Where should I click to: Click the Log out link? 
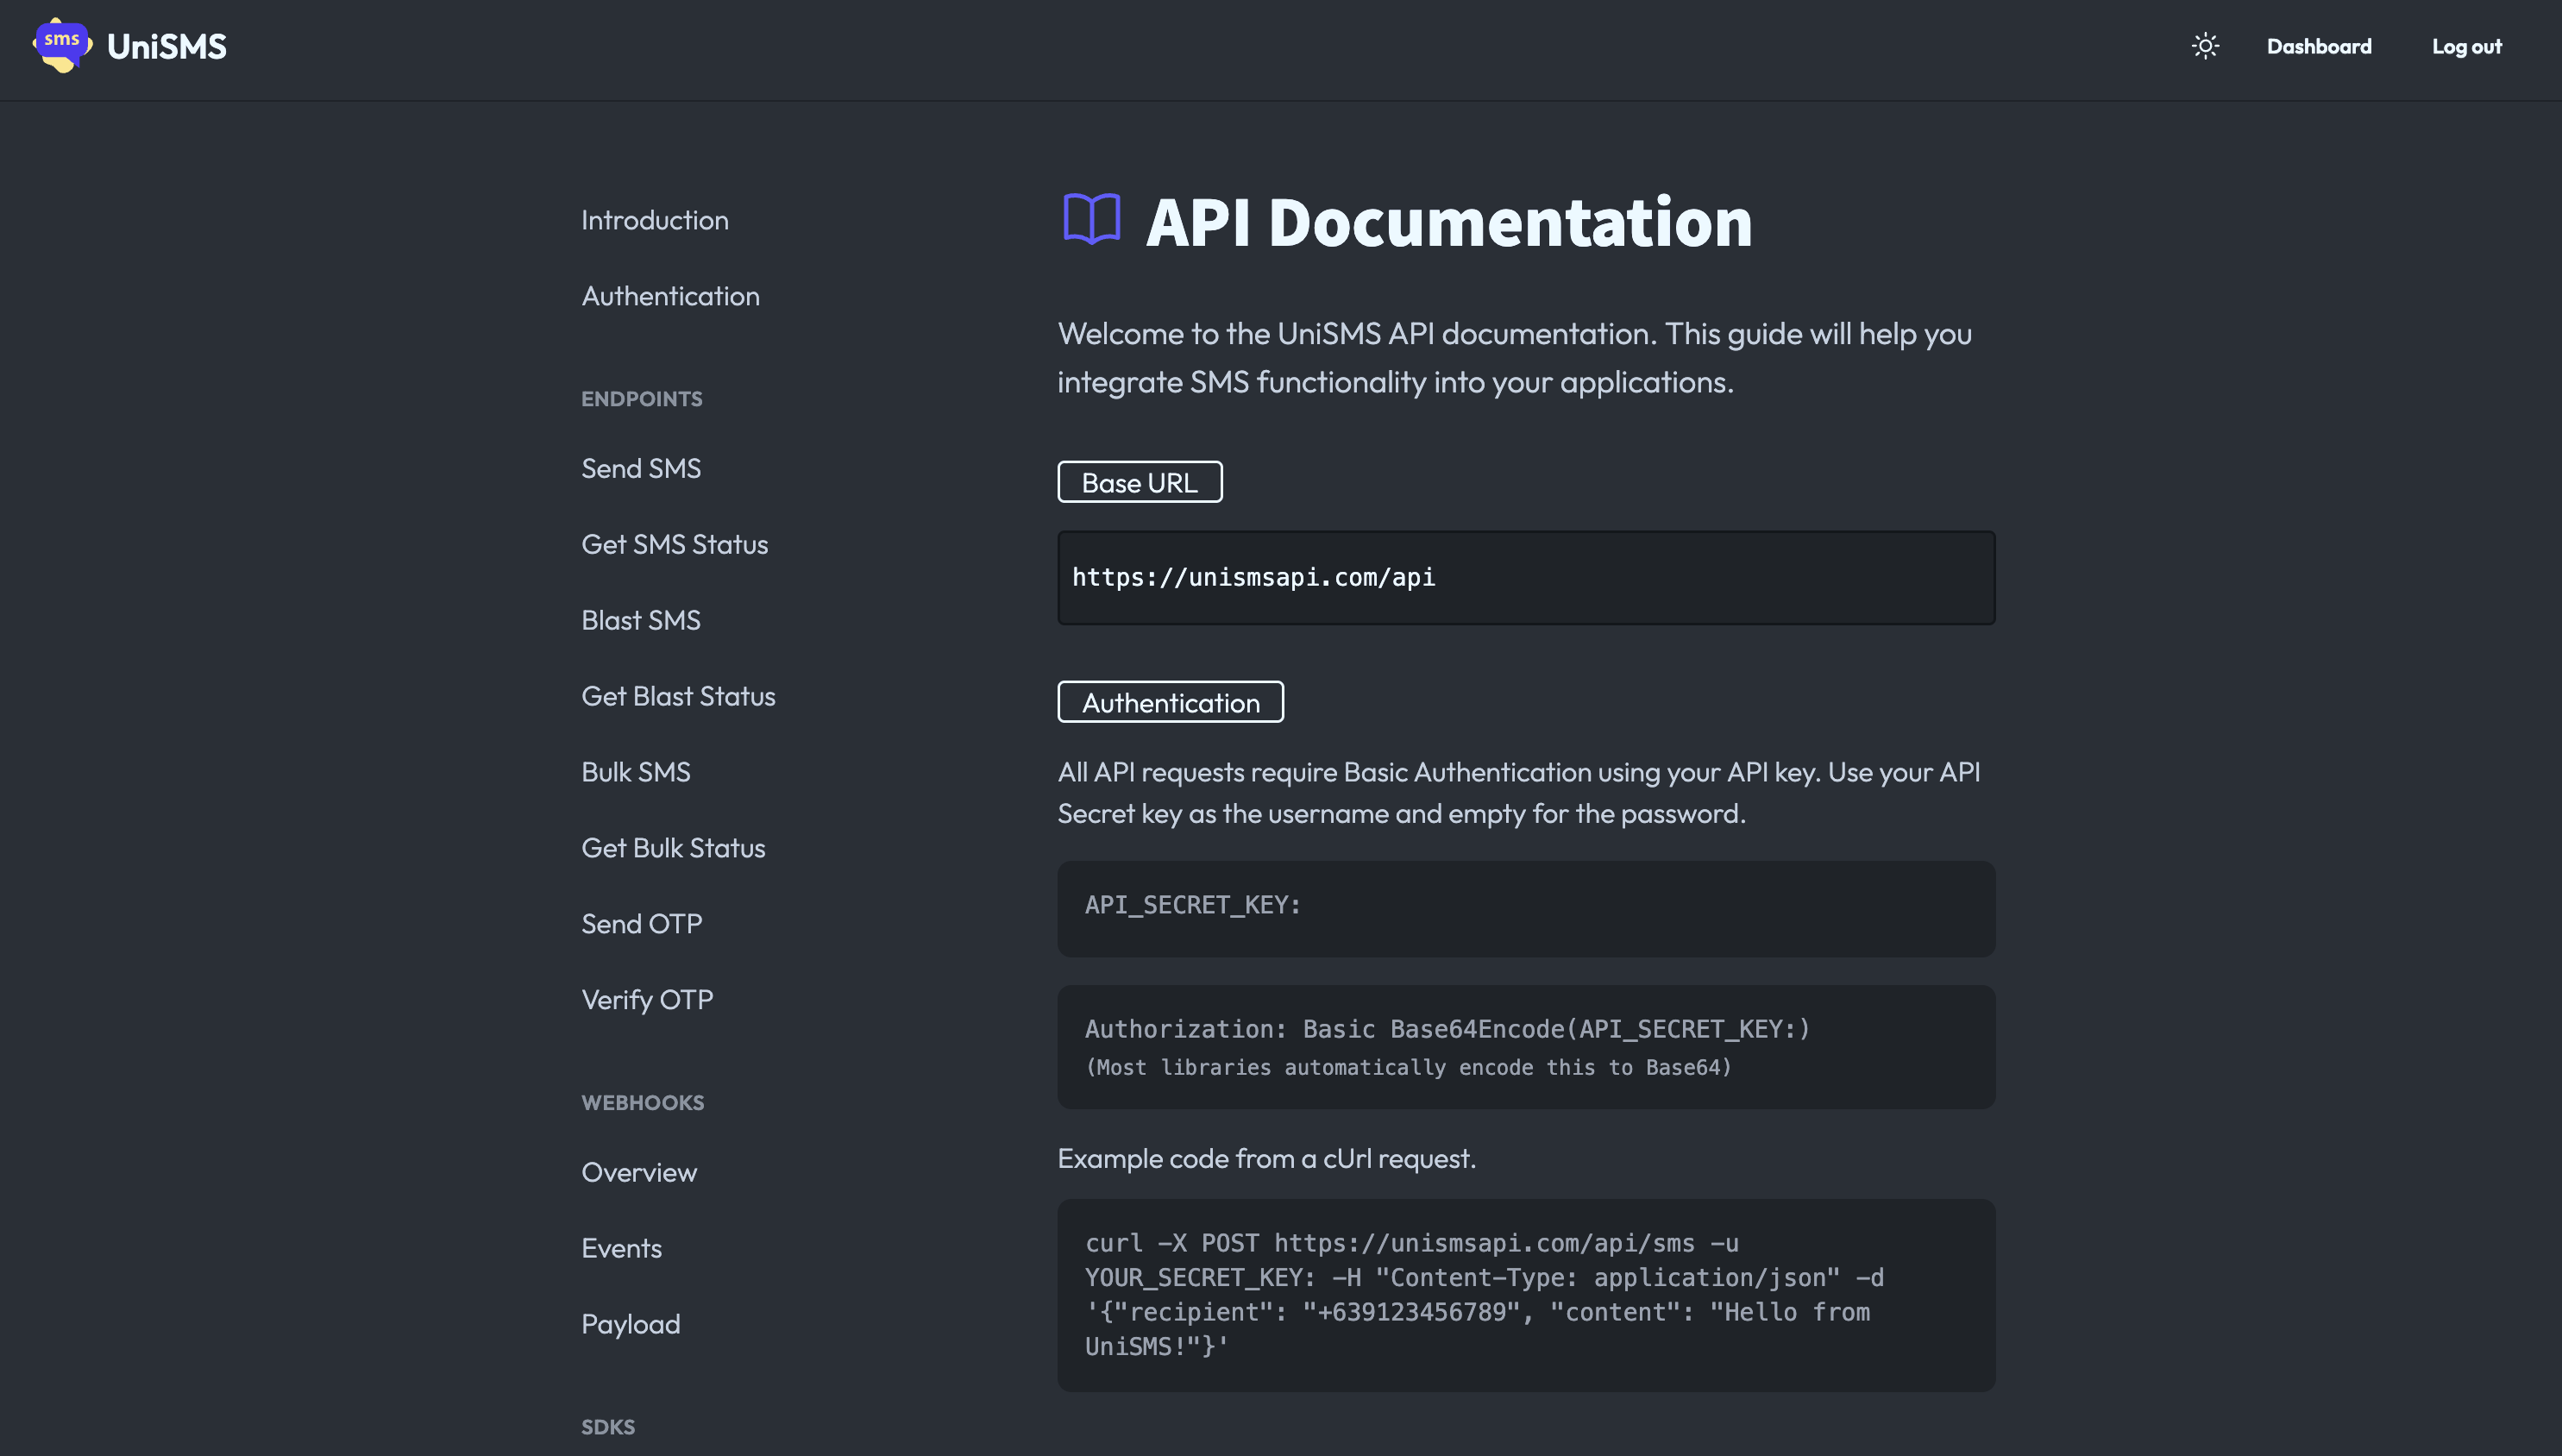2466,46
